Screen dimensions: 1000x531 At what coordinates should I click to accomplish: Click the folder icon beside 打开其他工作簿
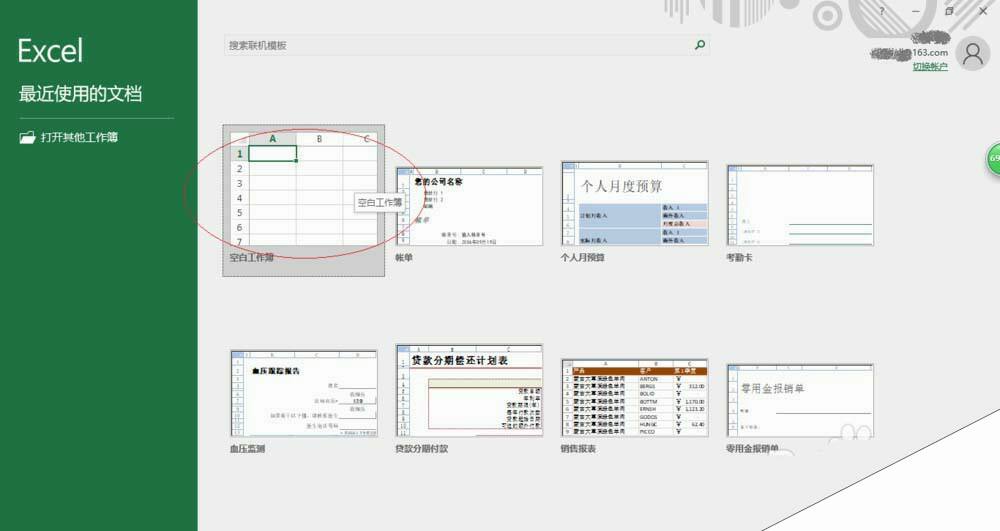click(x=27, y=138)
